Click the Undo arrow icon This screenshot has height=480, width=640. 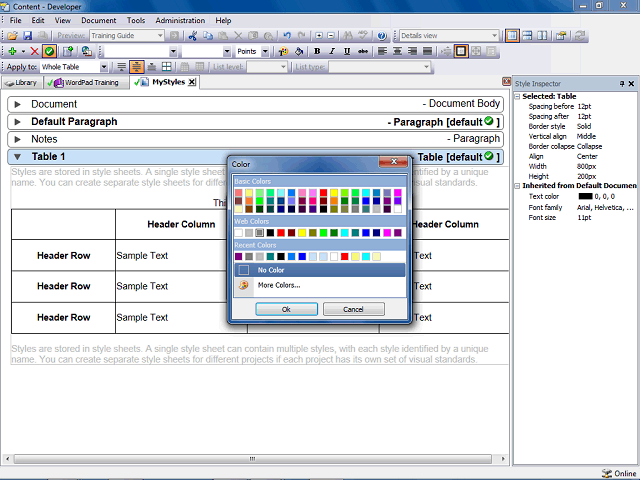point(287,36)
